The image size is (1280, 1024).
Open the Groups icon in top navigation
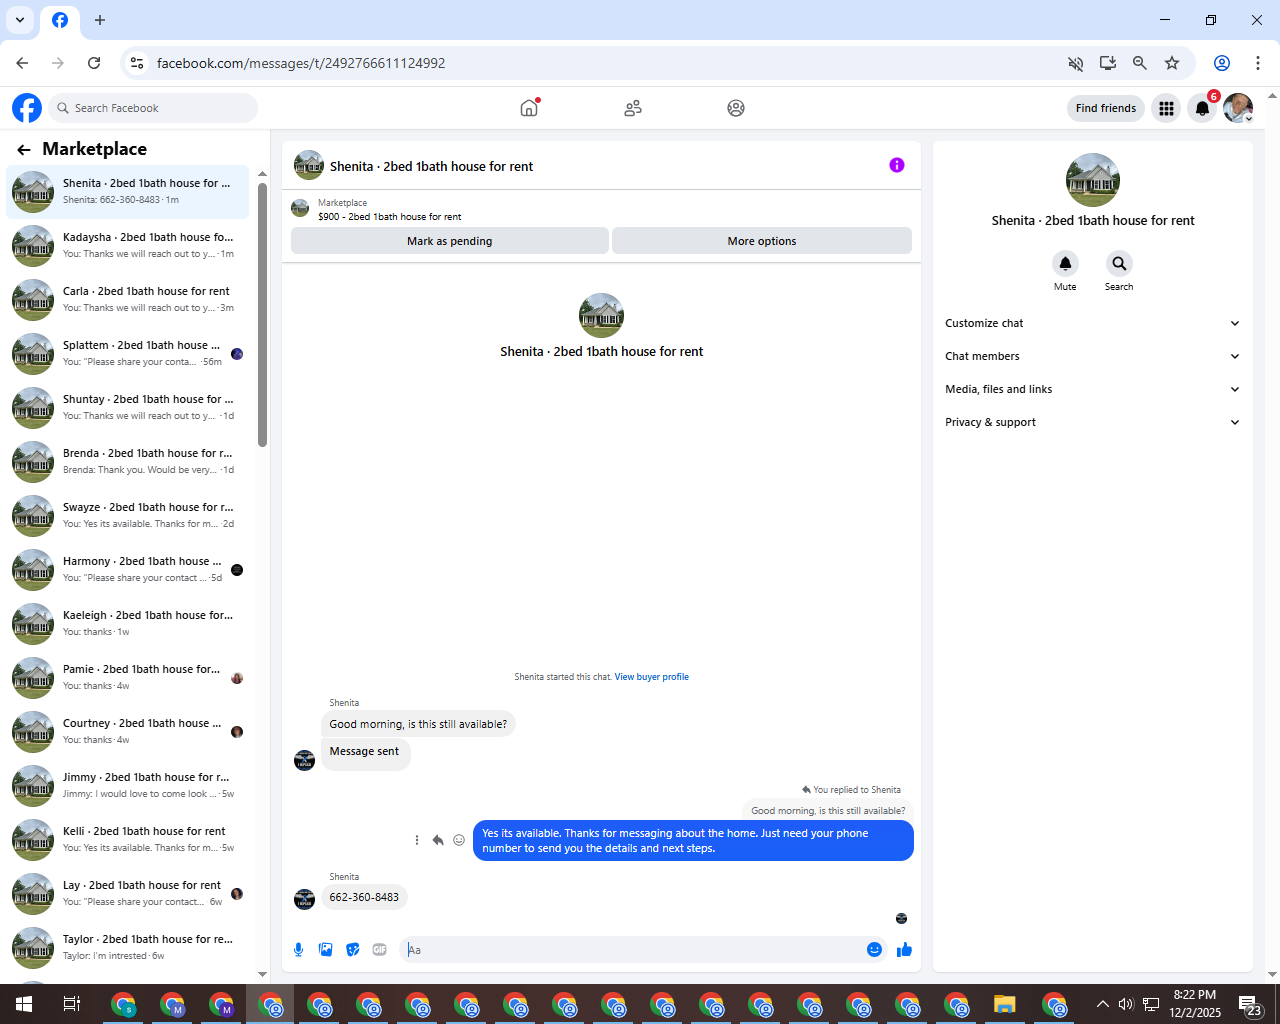(x=736, y=108)
